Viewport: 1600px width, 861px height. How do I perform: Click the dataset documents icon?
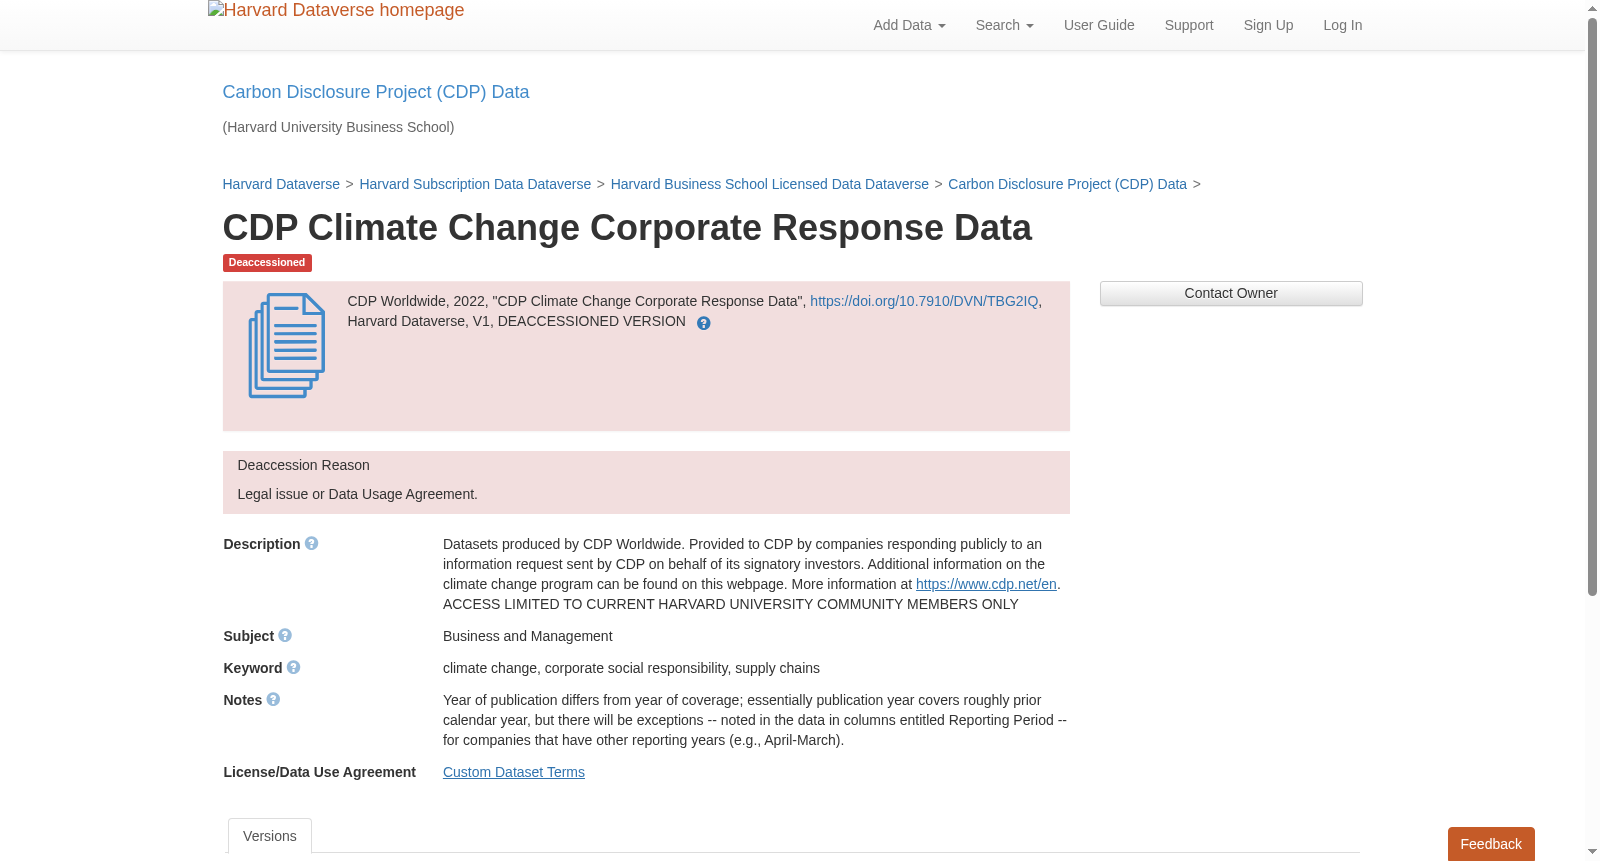pos(287,345)
